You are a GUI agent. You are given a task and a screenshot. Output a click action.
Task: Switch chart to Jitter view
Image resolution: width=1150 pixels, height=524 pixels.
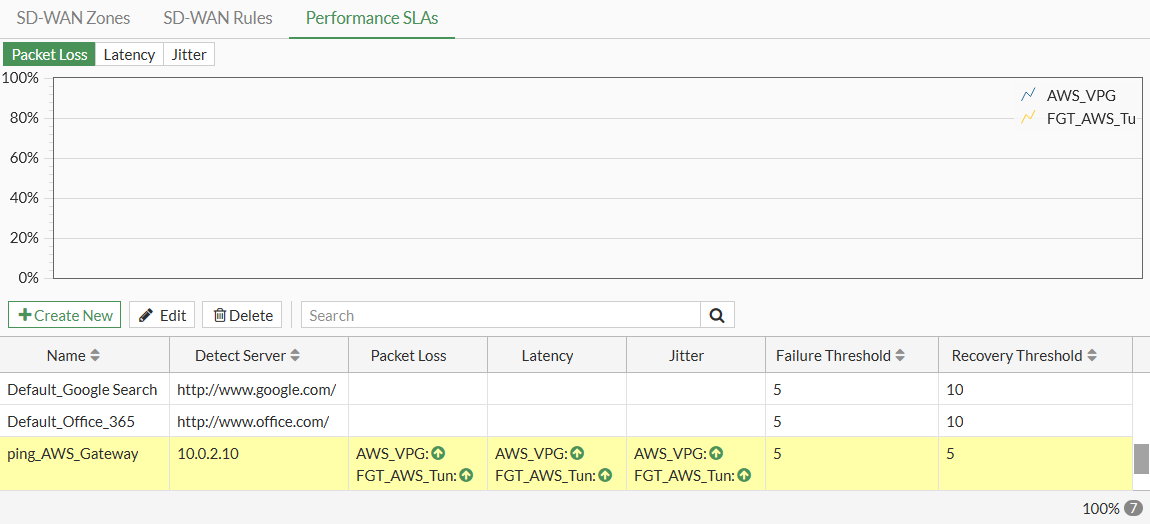click(x=189, y=54)
